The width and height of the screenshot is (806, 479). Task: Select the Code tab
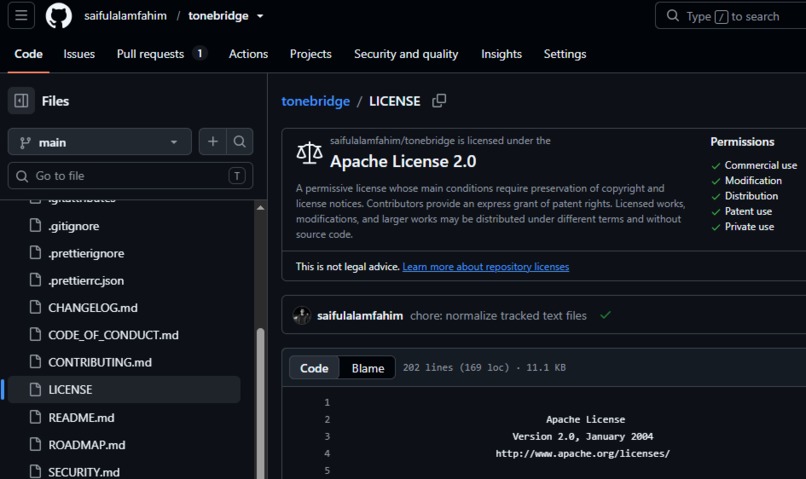coord(28,54)
